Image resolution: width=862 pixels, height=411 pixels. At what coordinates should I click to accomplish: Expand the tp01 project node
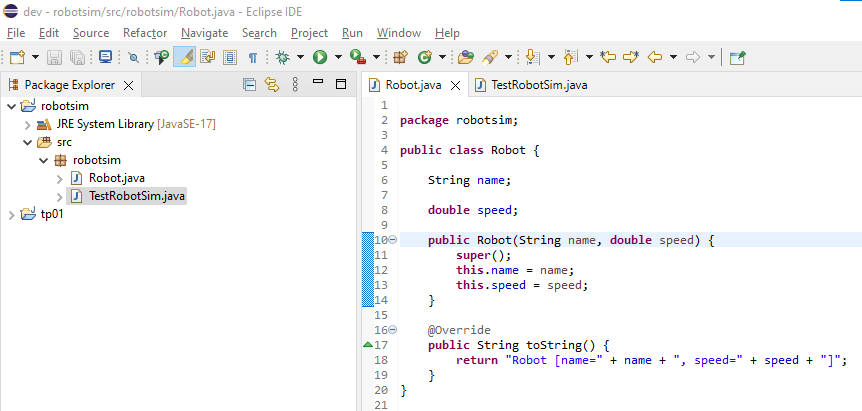click(x=11, y=214)
